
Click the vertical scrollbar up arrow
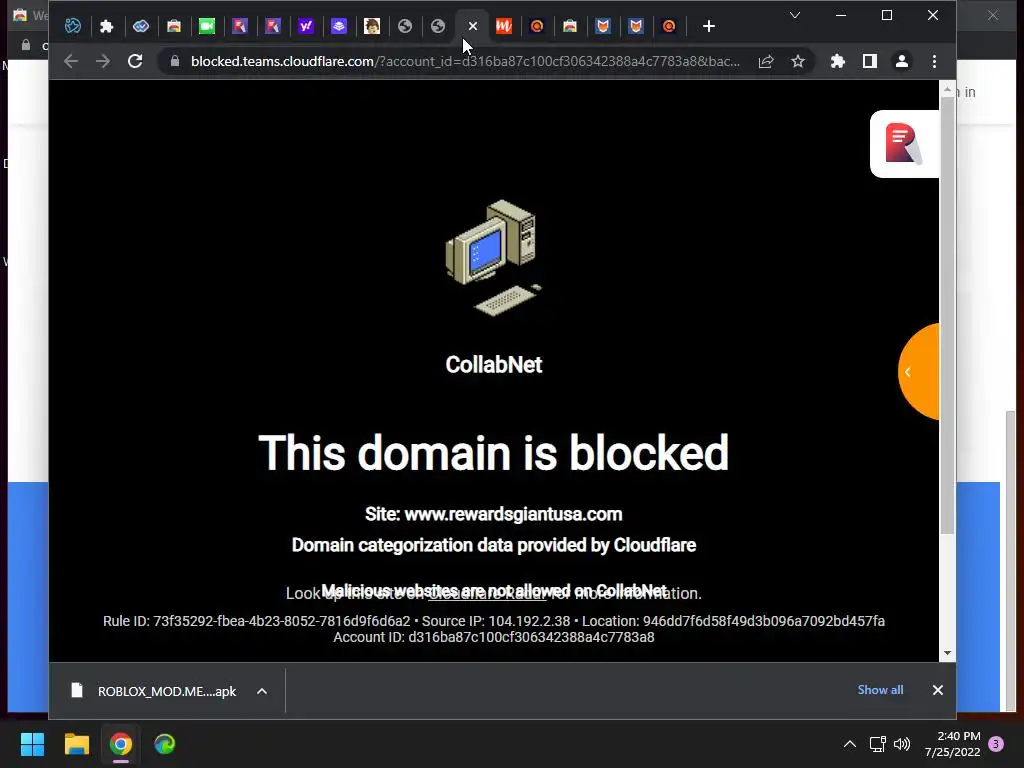[948, 89]
